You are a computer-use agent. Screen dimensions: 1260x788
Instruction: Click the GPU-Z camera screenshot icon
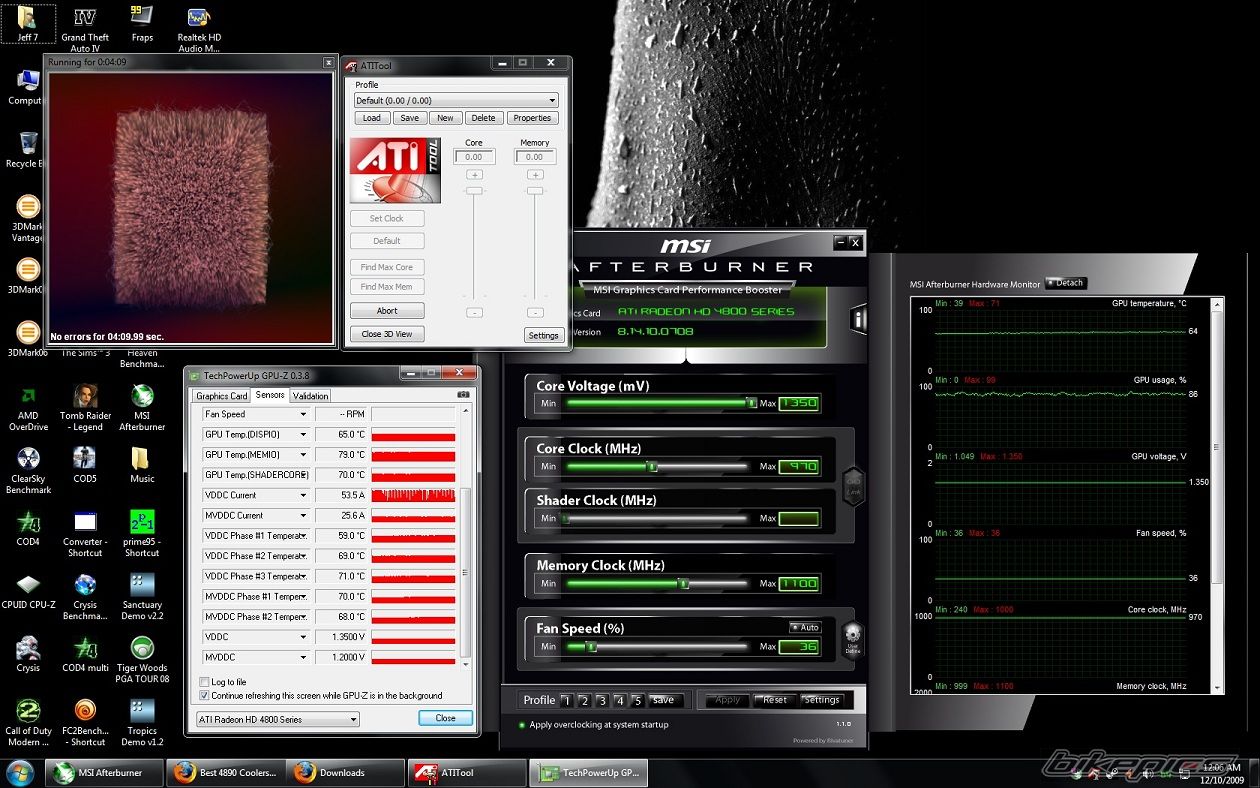(x=463, y=395)
